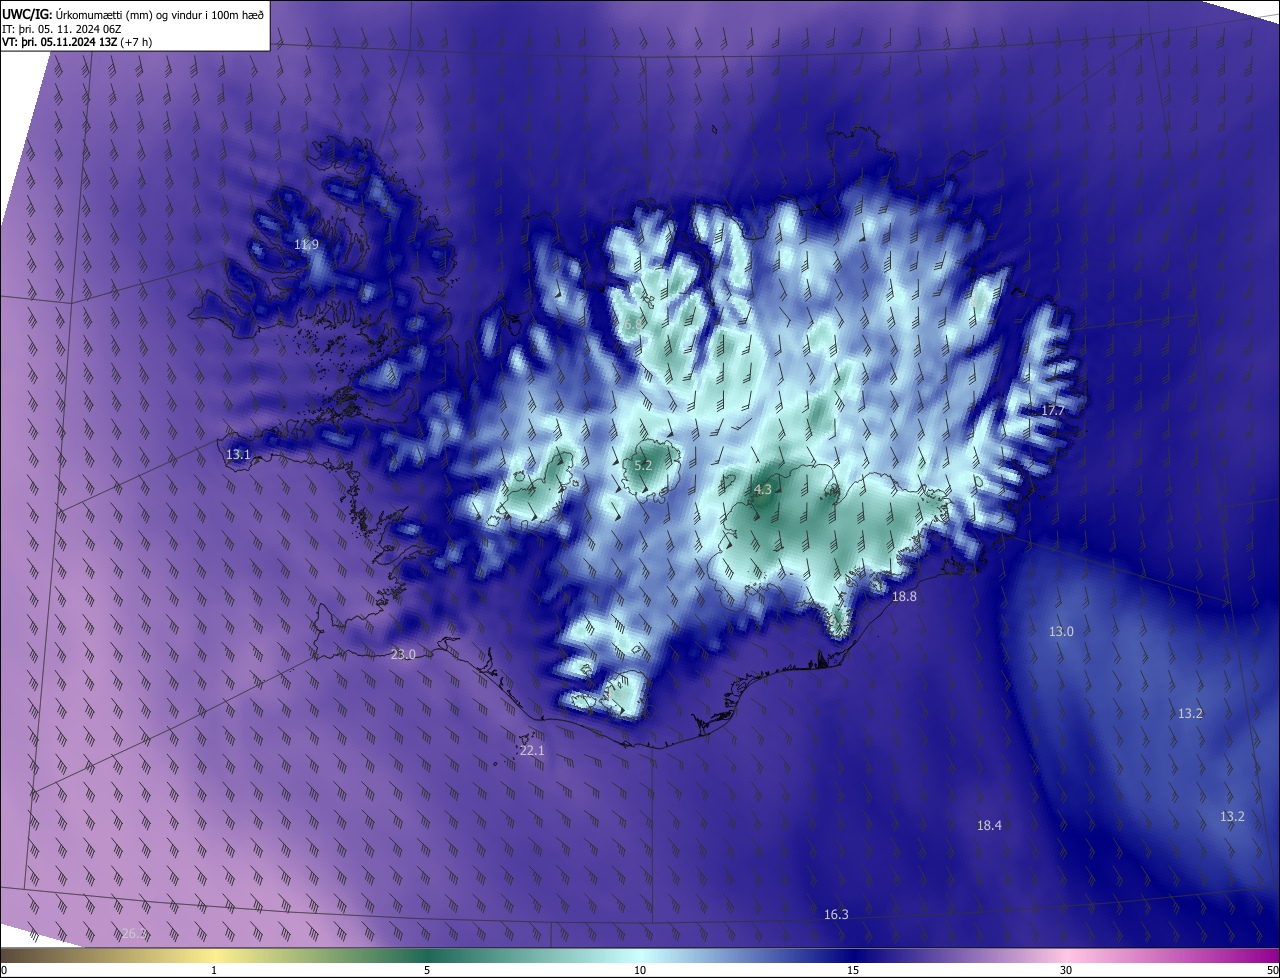Click the 18.4 value label over the ocean
The height and width of the screenshot is (978, 1280).
coord(989,826)
